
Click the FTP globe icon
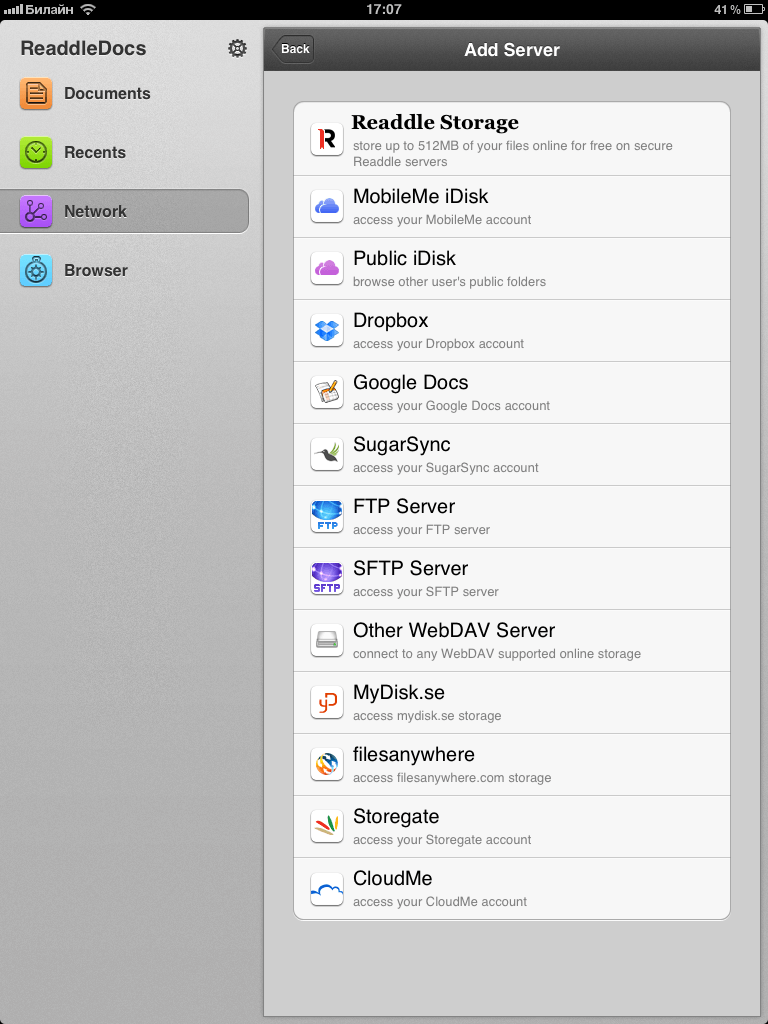327,517
